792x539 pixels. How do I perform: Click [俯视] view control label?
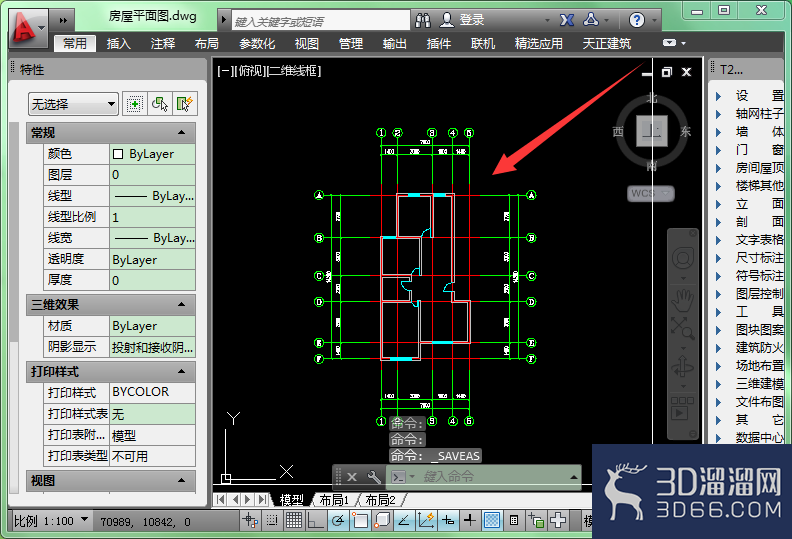(248, 71)
